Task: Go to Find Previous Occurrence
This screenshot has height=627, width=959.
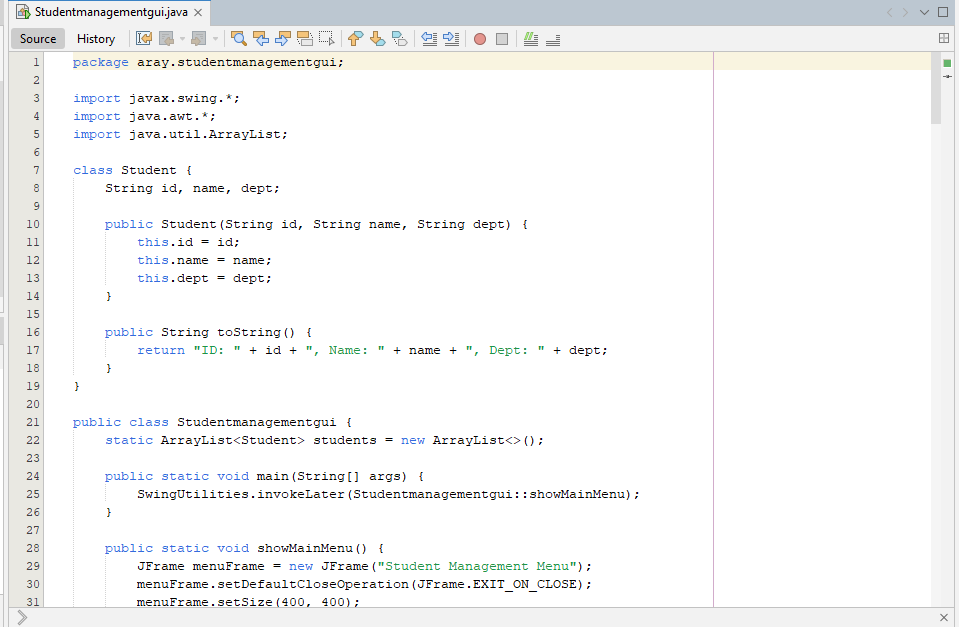Action: 261,39
